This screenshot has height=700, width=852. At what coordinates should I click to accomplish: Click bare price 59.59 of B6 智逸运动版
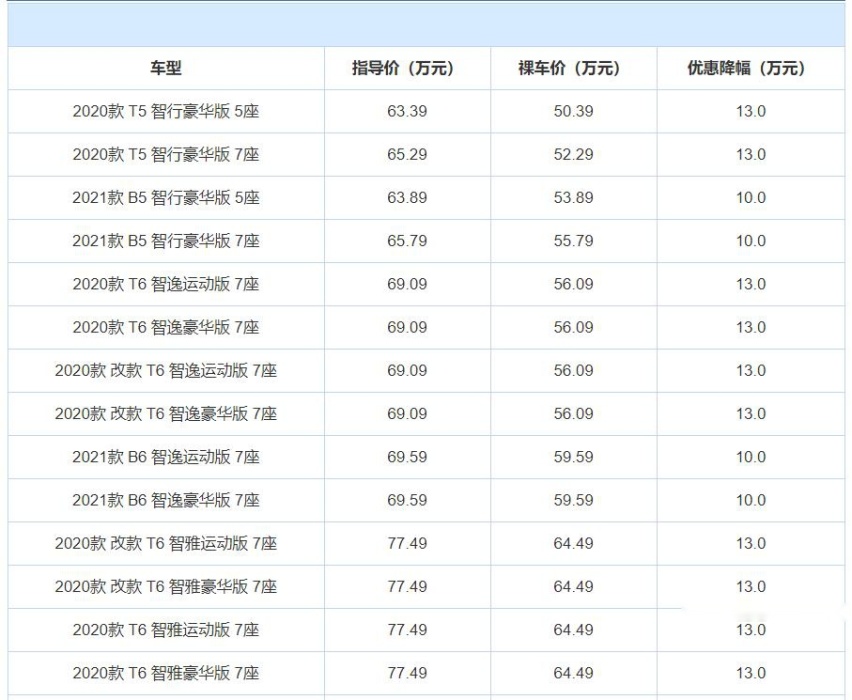click(x=573, y=457)
